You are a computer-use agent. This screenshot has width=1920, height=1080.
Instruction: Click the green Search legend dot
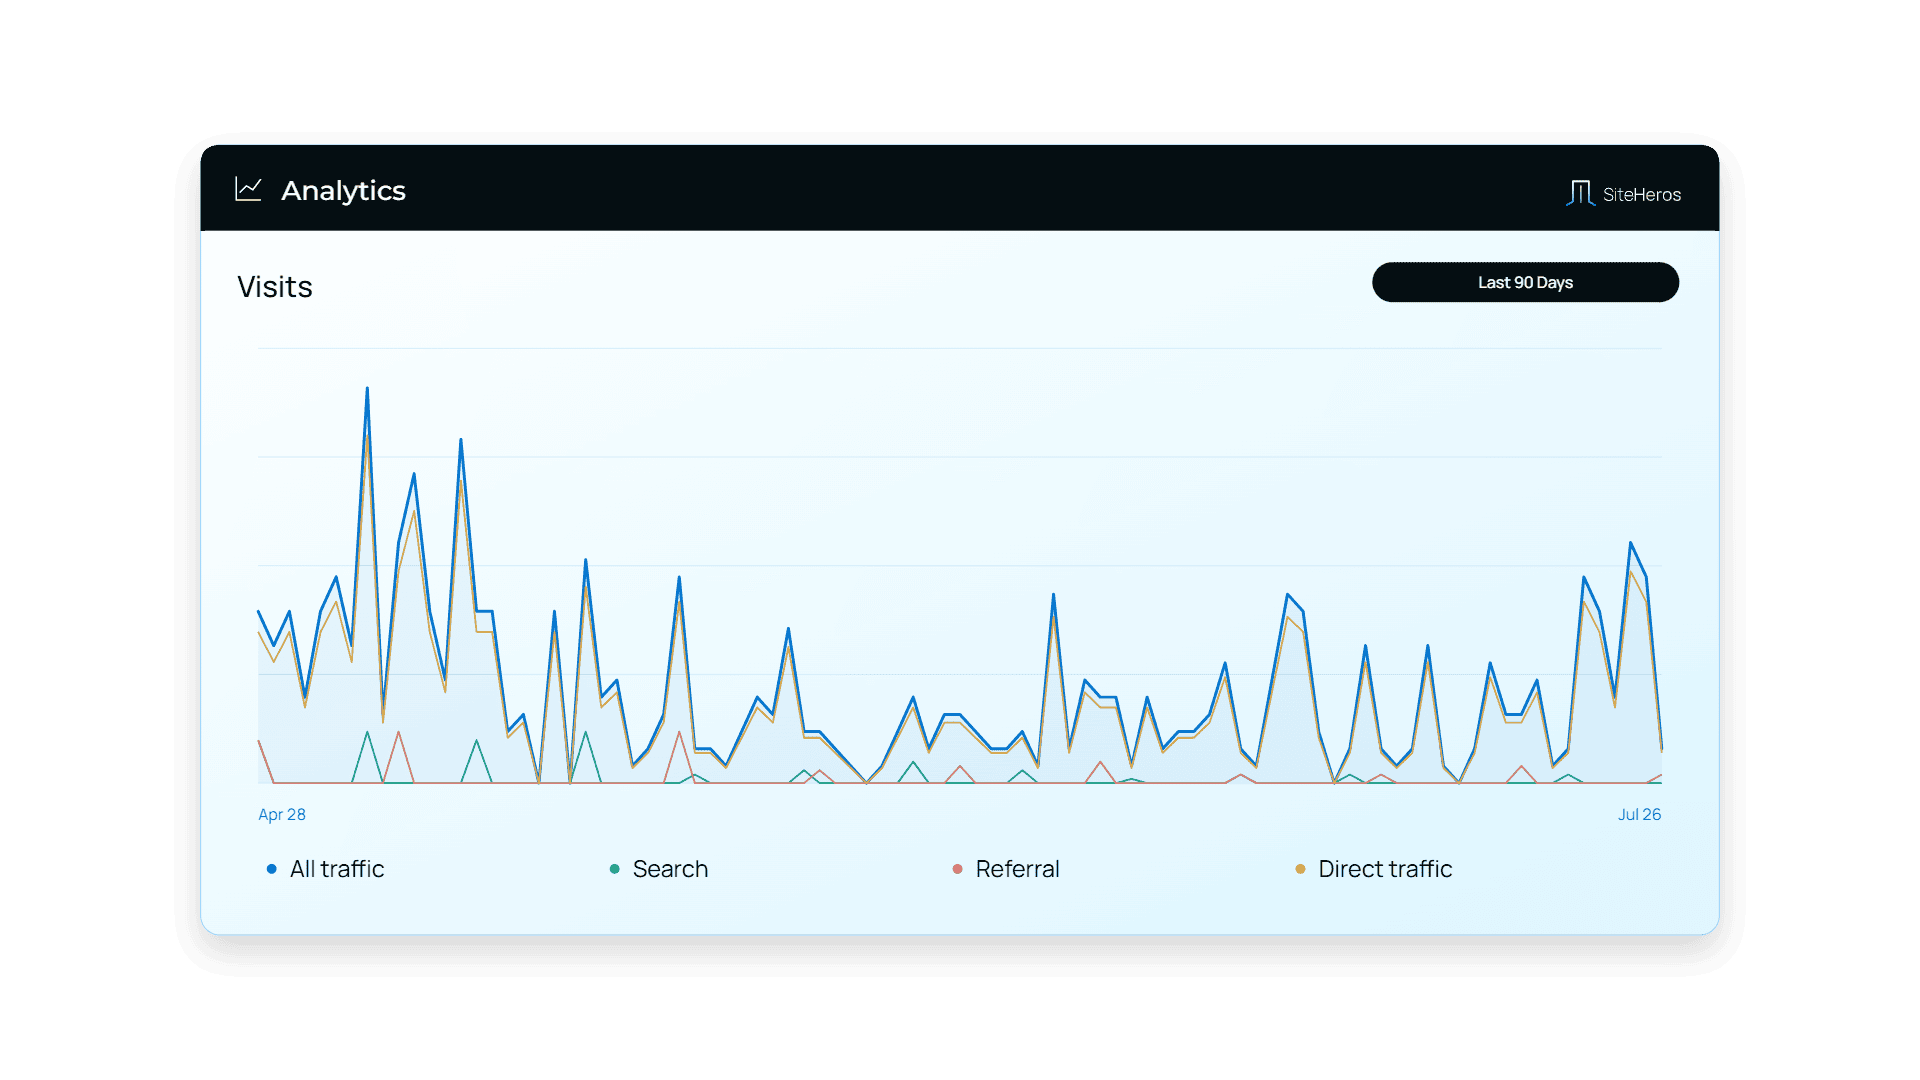(x=614, y=869)
